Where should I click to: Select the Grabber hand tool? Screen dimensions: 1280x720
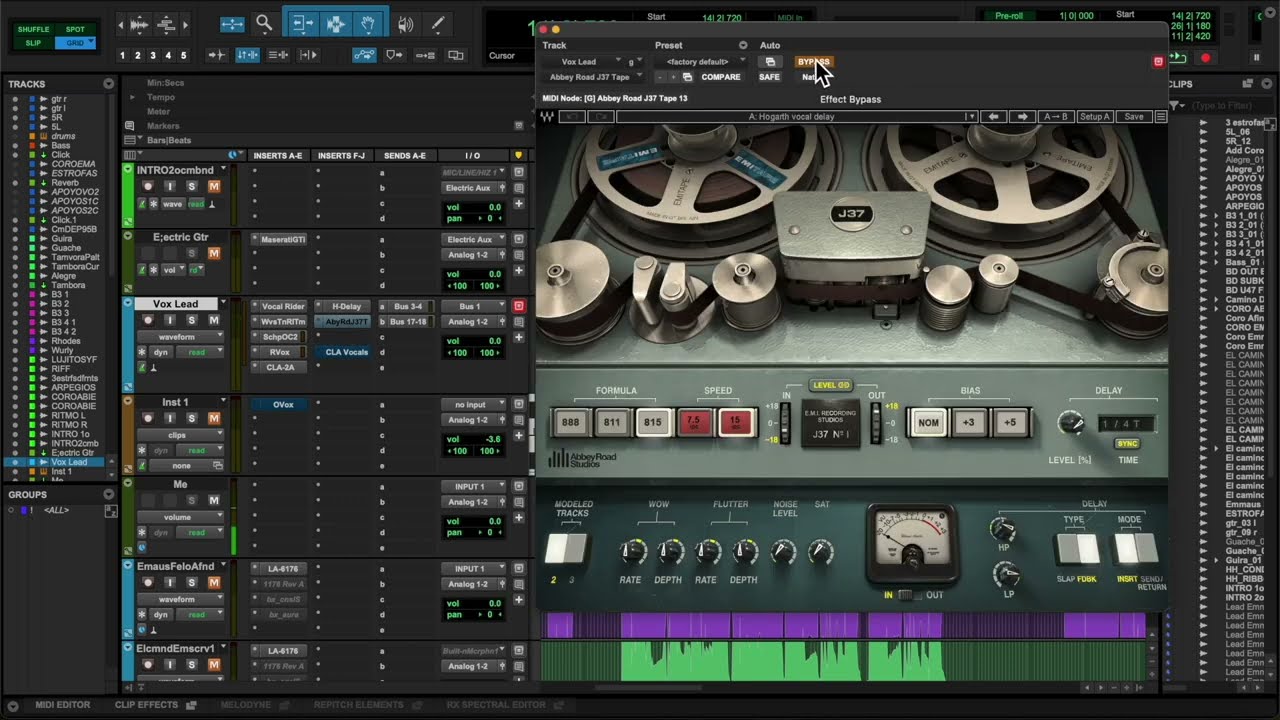coord(368,23)
